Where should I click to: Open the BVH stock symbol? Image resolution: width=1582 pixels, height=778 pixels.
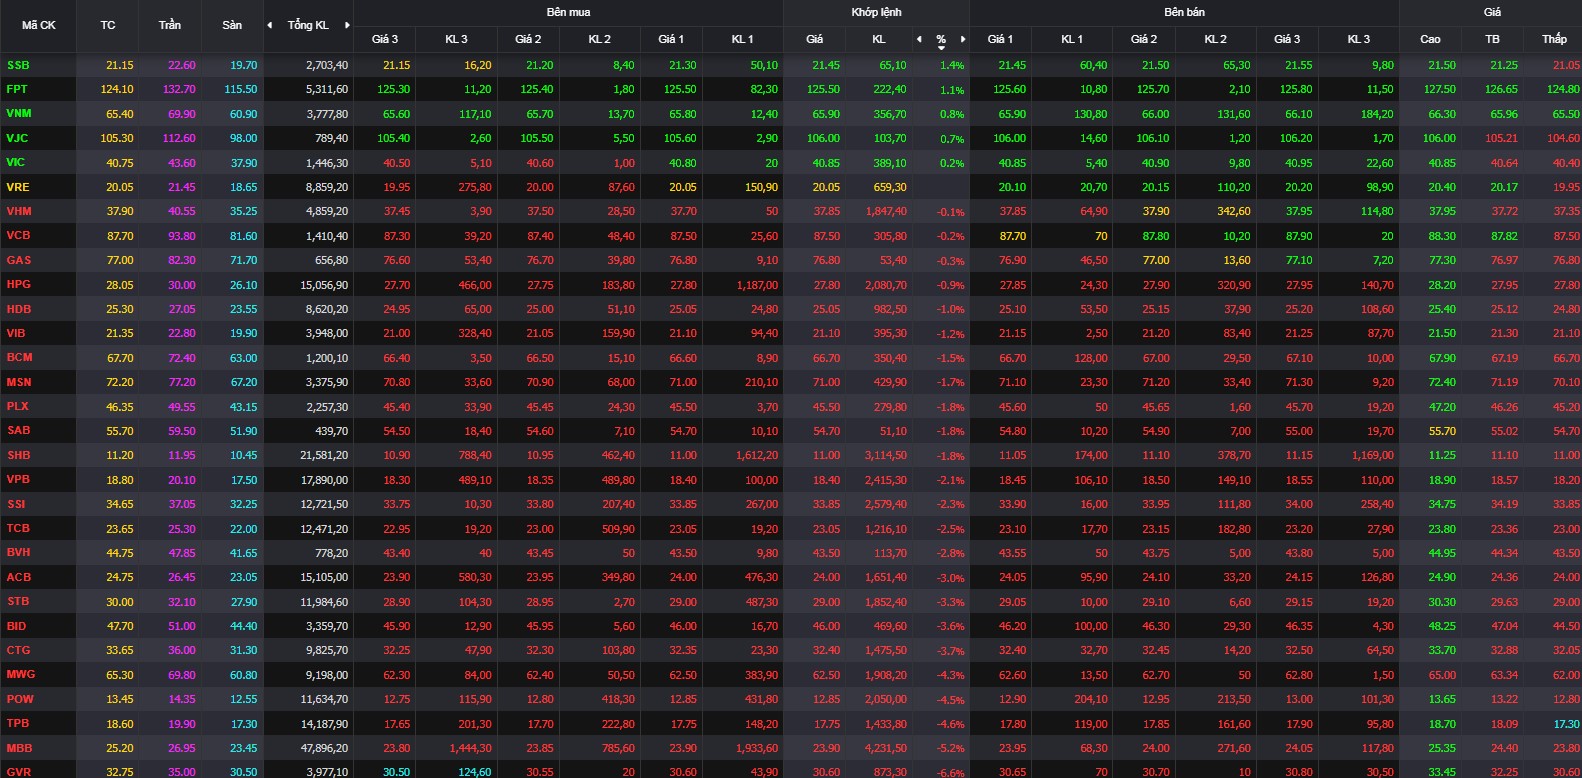[x=18, y=552]
